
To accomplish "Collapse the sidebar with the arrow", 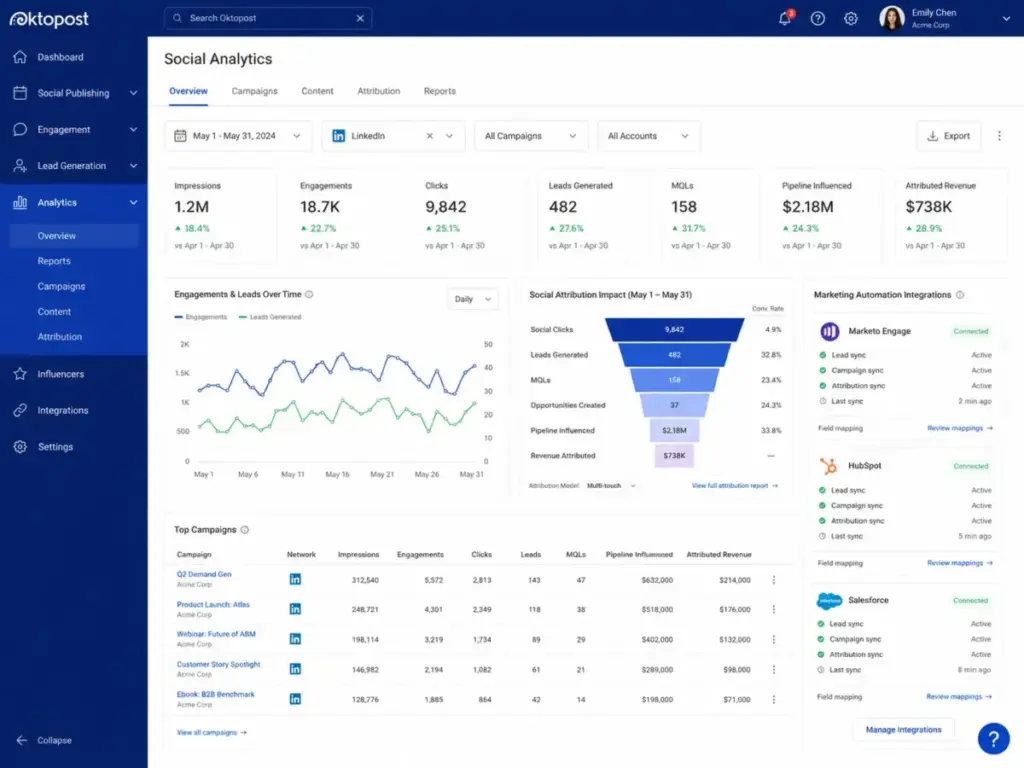I will (22, 740).
